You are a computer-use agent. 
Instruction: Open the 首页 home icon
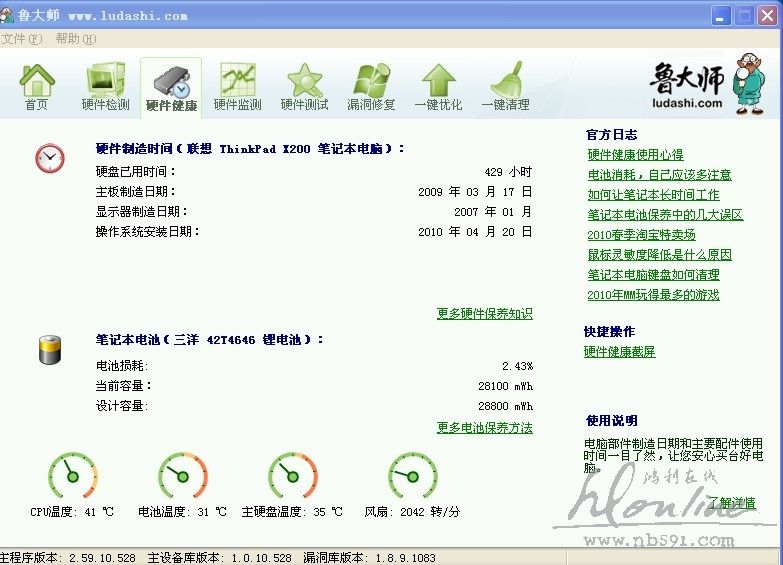[37, 86]
